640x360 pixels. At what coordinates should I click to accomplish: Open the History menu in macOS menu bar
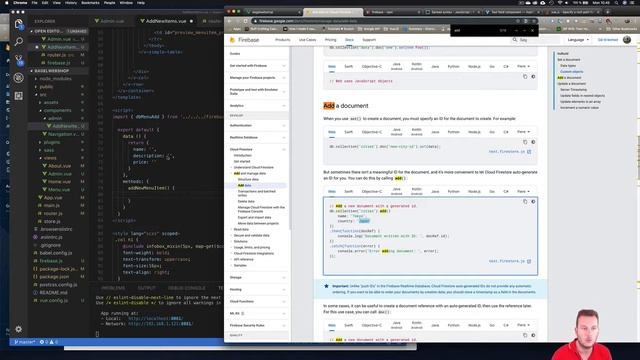[71, 2]
